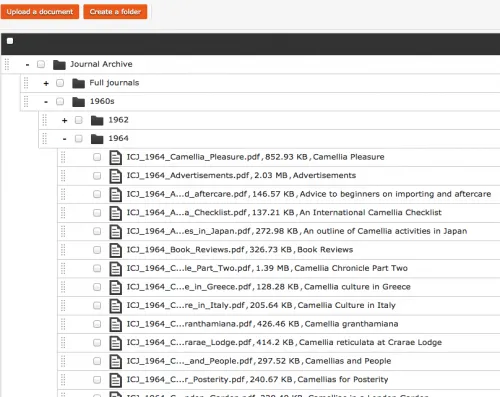Select the 1960s folder label
The height and width of the screenshot is (397, 500).
(102, 101)
